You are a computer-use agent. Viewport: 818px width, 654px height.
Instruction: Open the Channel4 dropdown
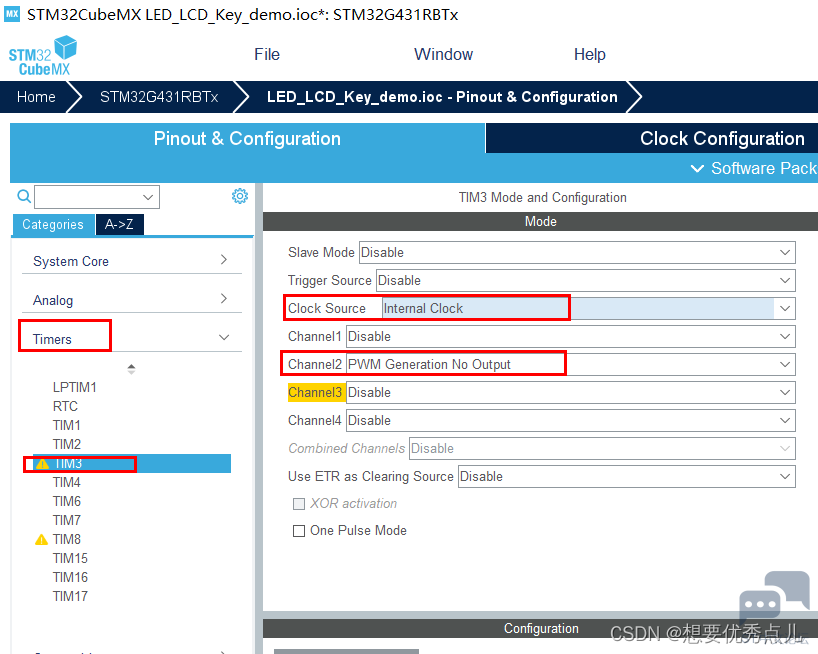[571, 421]
